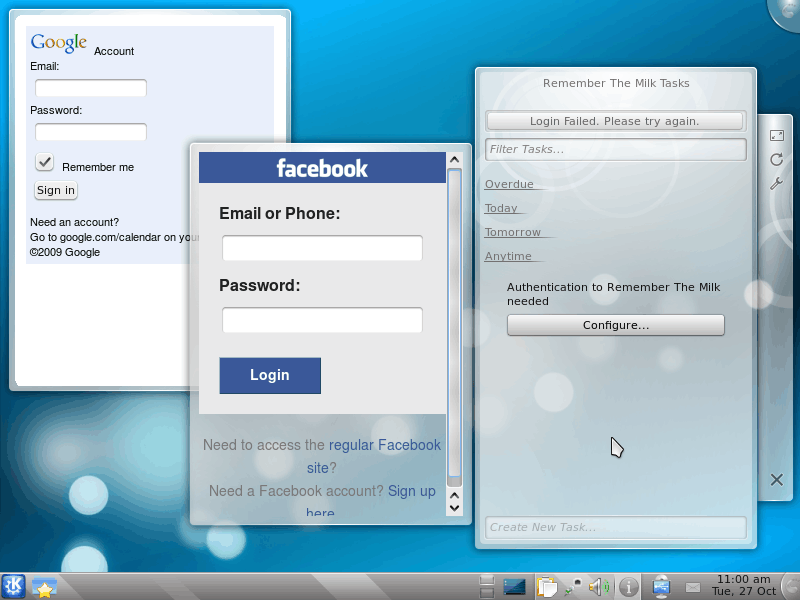Screen dimensions: 800x600
Task: Focus the Facebook Password field
Action: [x=322, y=320]
